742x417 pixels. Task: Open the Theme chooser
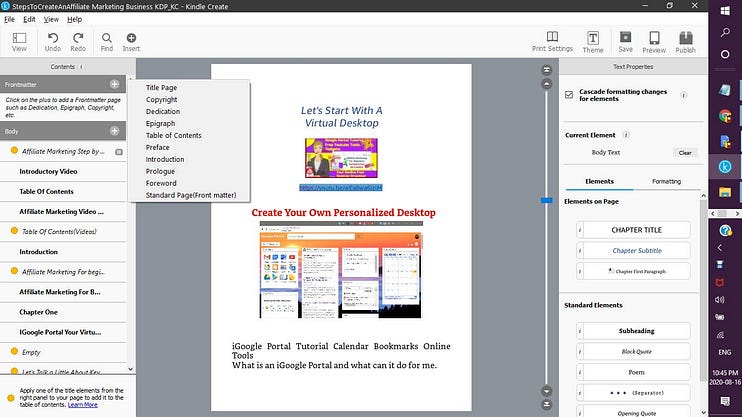pyautogui.click(x=593, y=42)
